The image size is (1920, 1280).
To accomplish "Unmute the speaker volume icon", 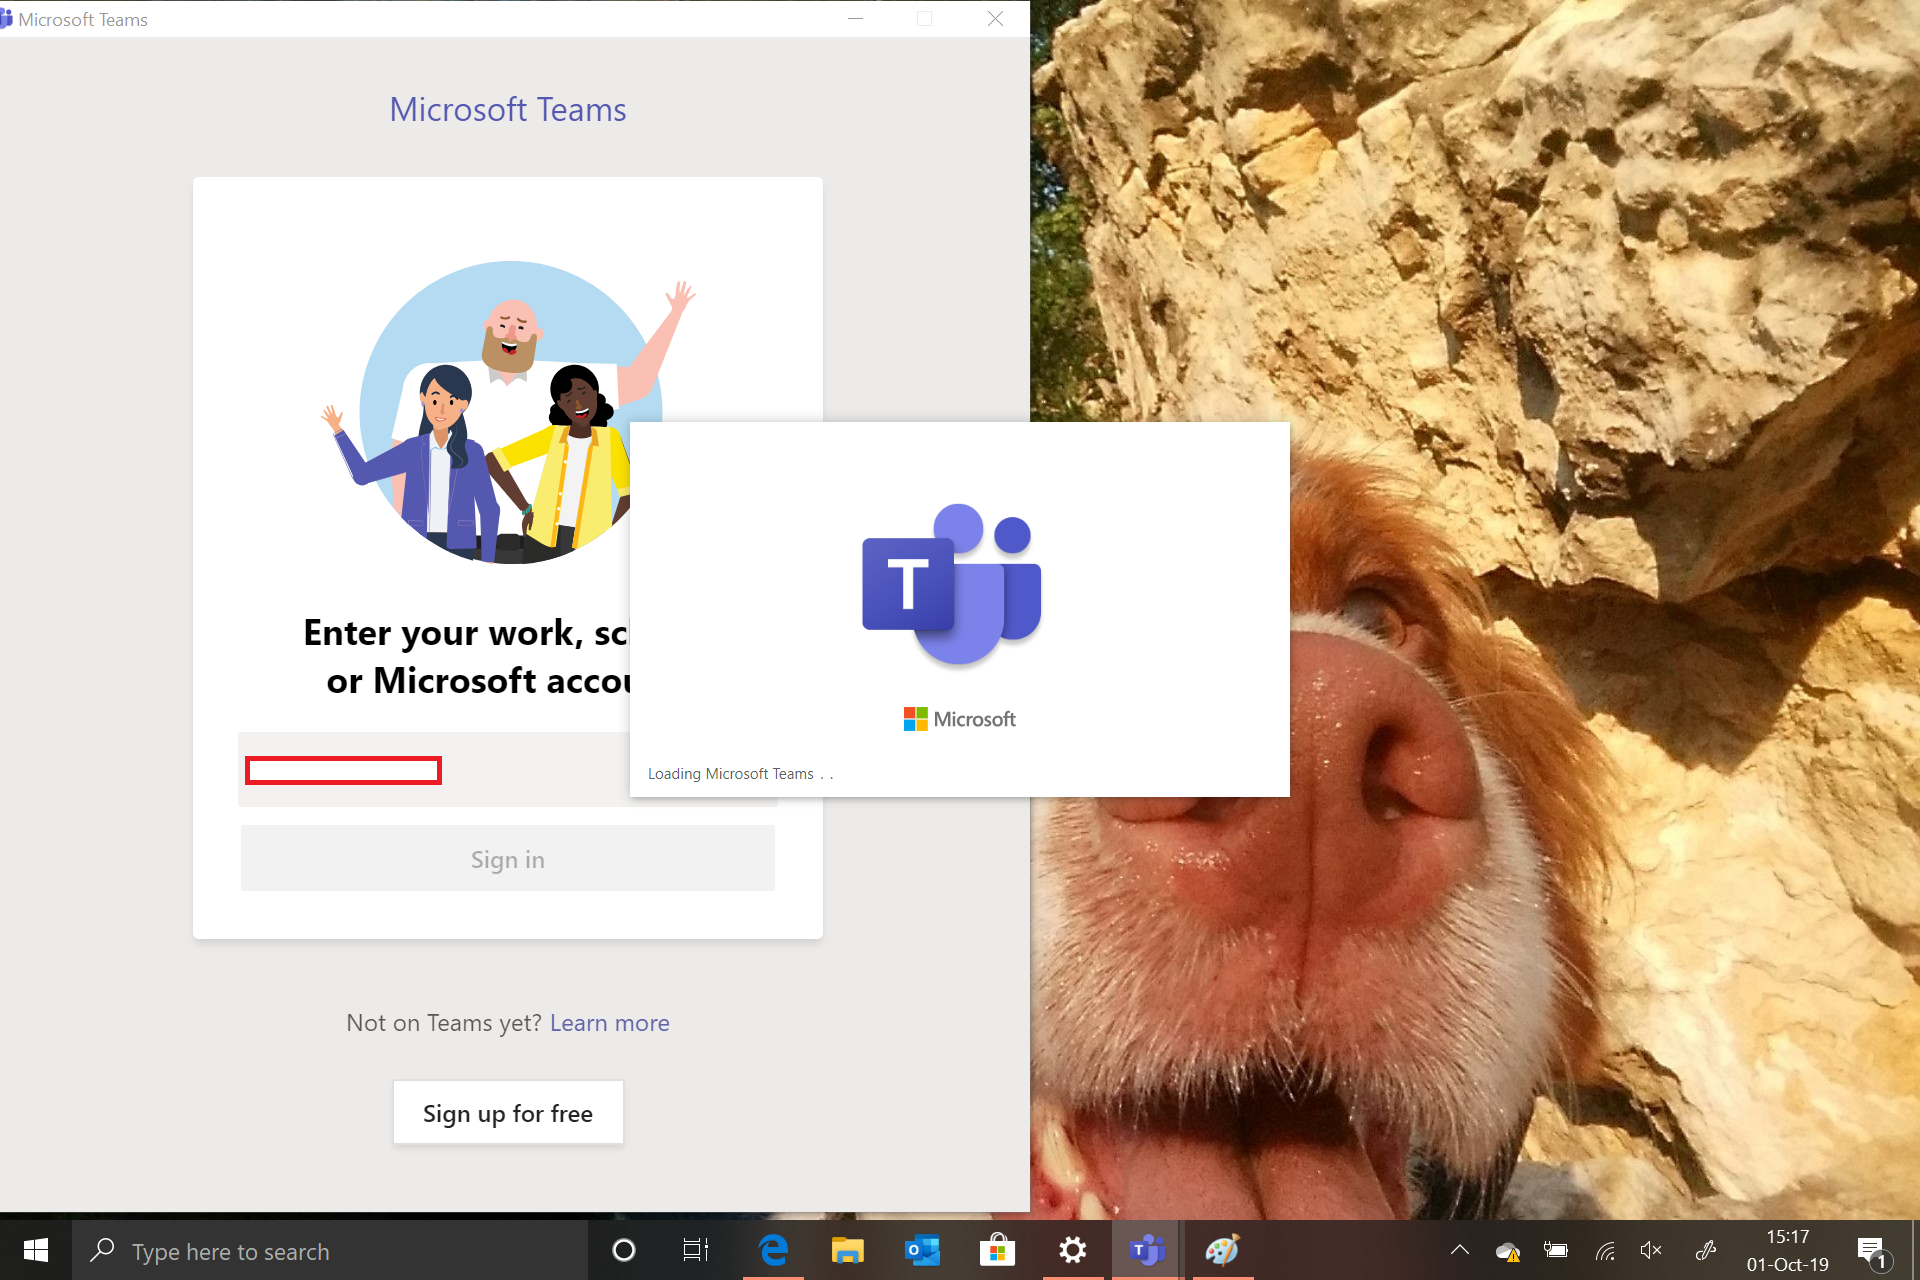I will (x=1651, y=1250).
